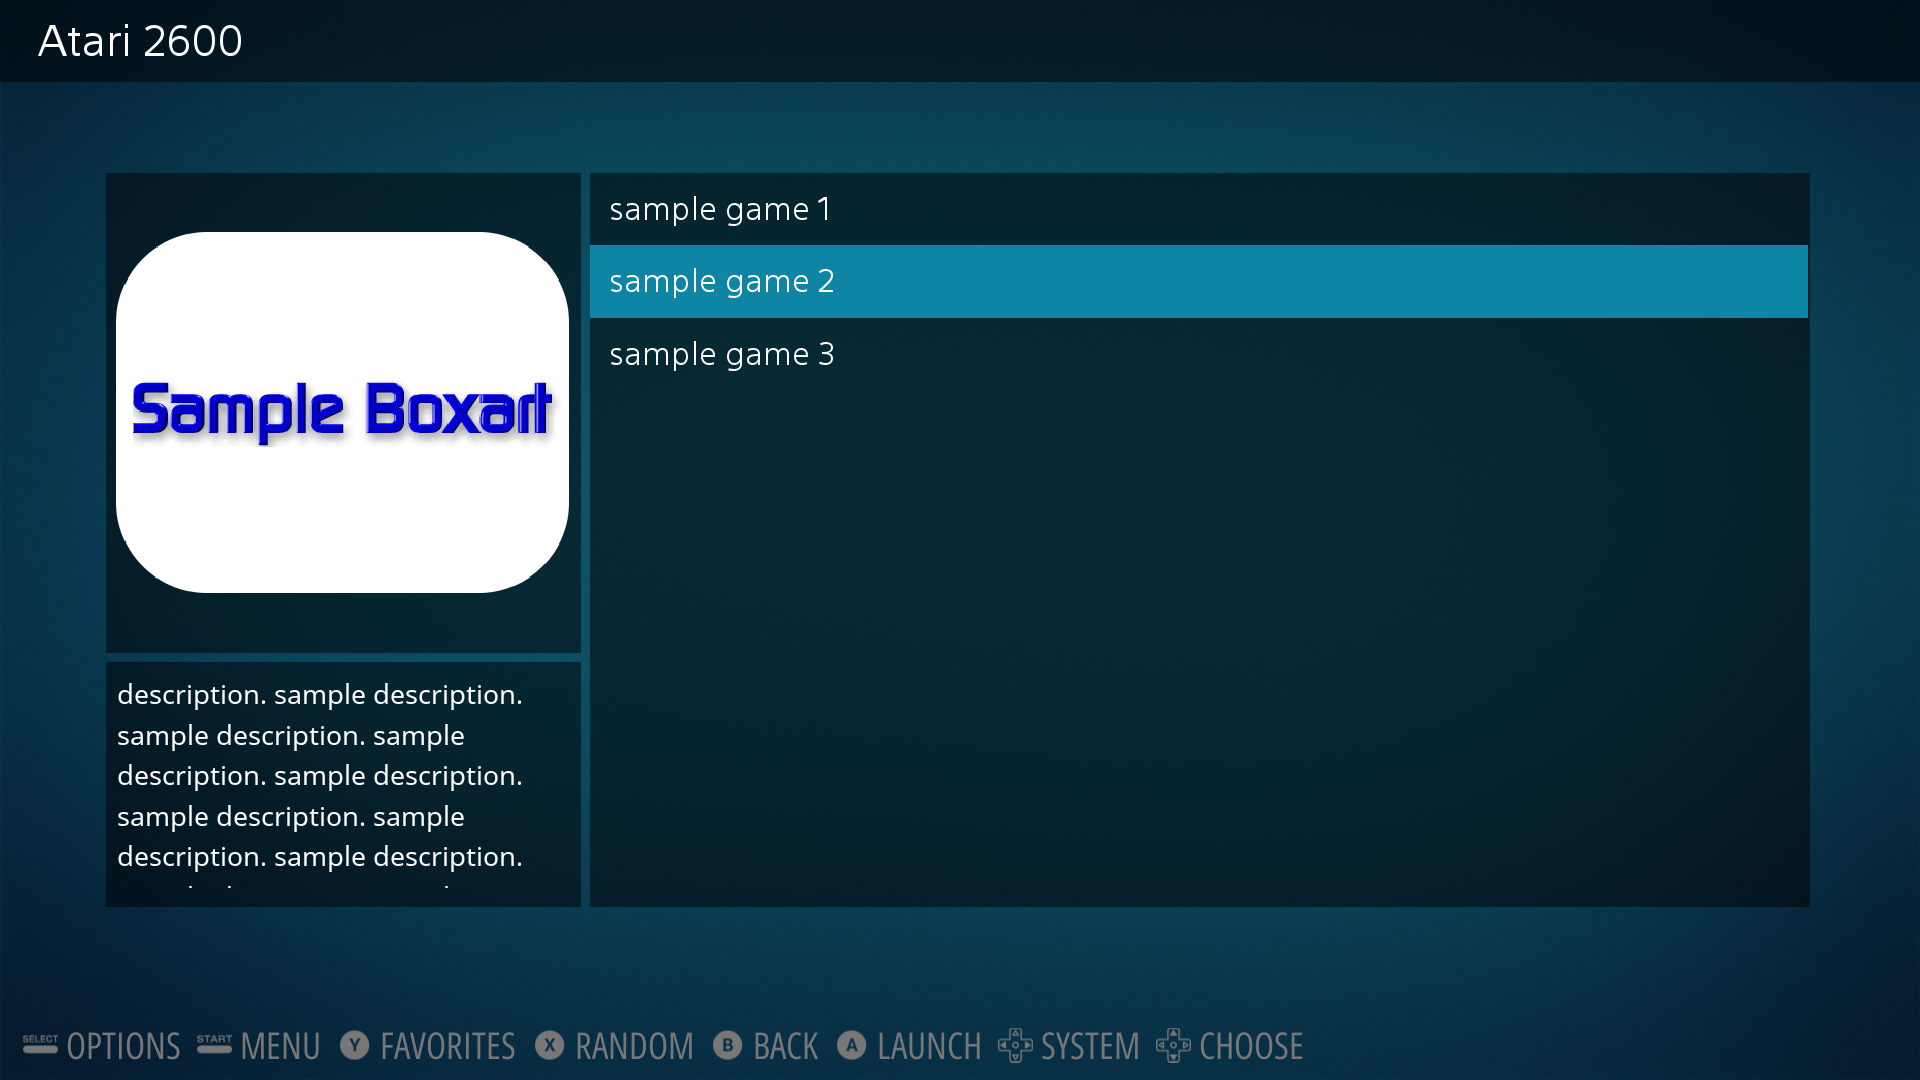Screen dimensions: 1920x1080
Task: Click the RANDOM text label
Action: pos(634,1047)
